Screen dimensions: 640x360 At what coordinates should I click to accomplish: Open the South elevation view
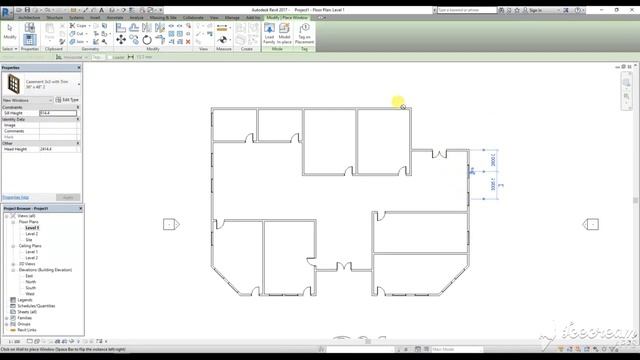(31, 288)
